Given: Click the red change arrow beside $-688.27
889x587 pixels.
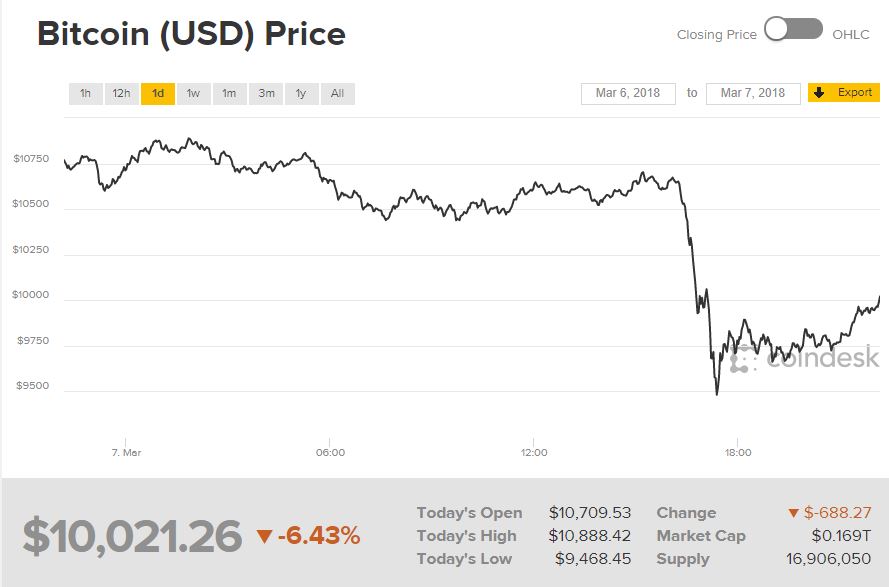Looking at the screenshot, I should (x=794, y=513).
